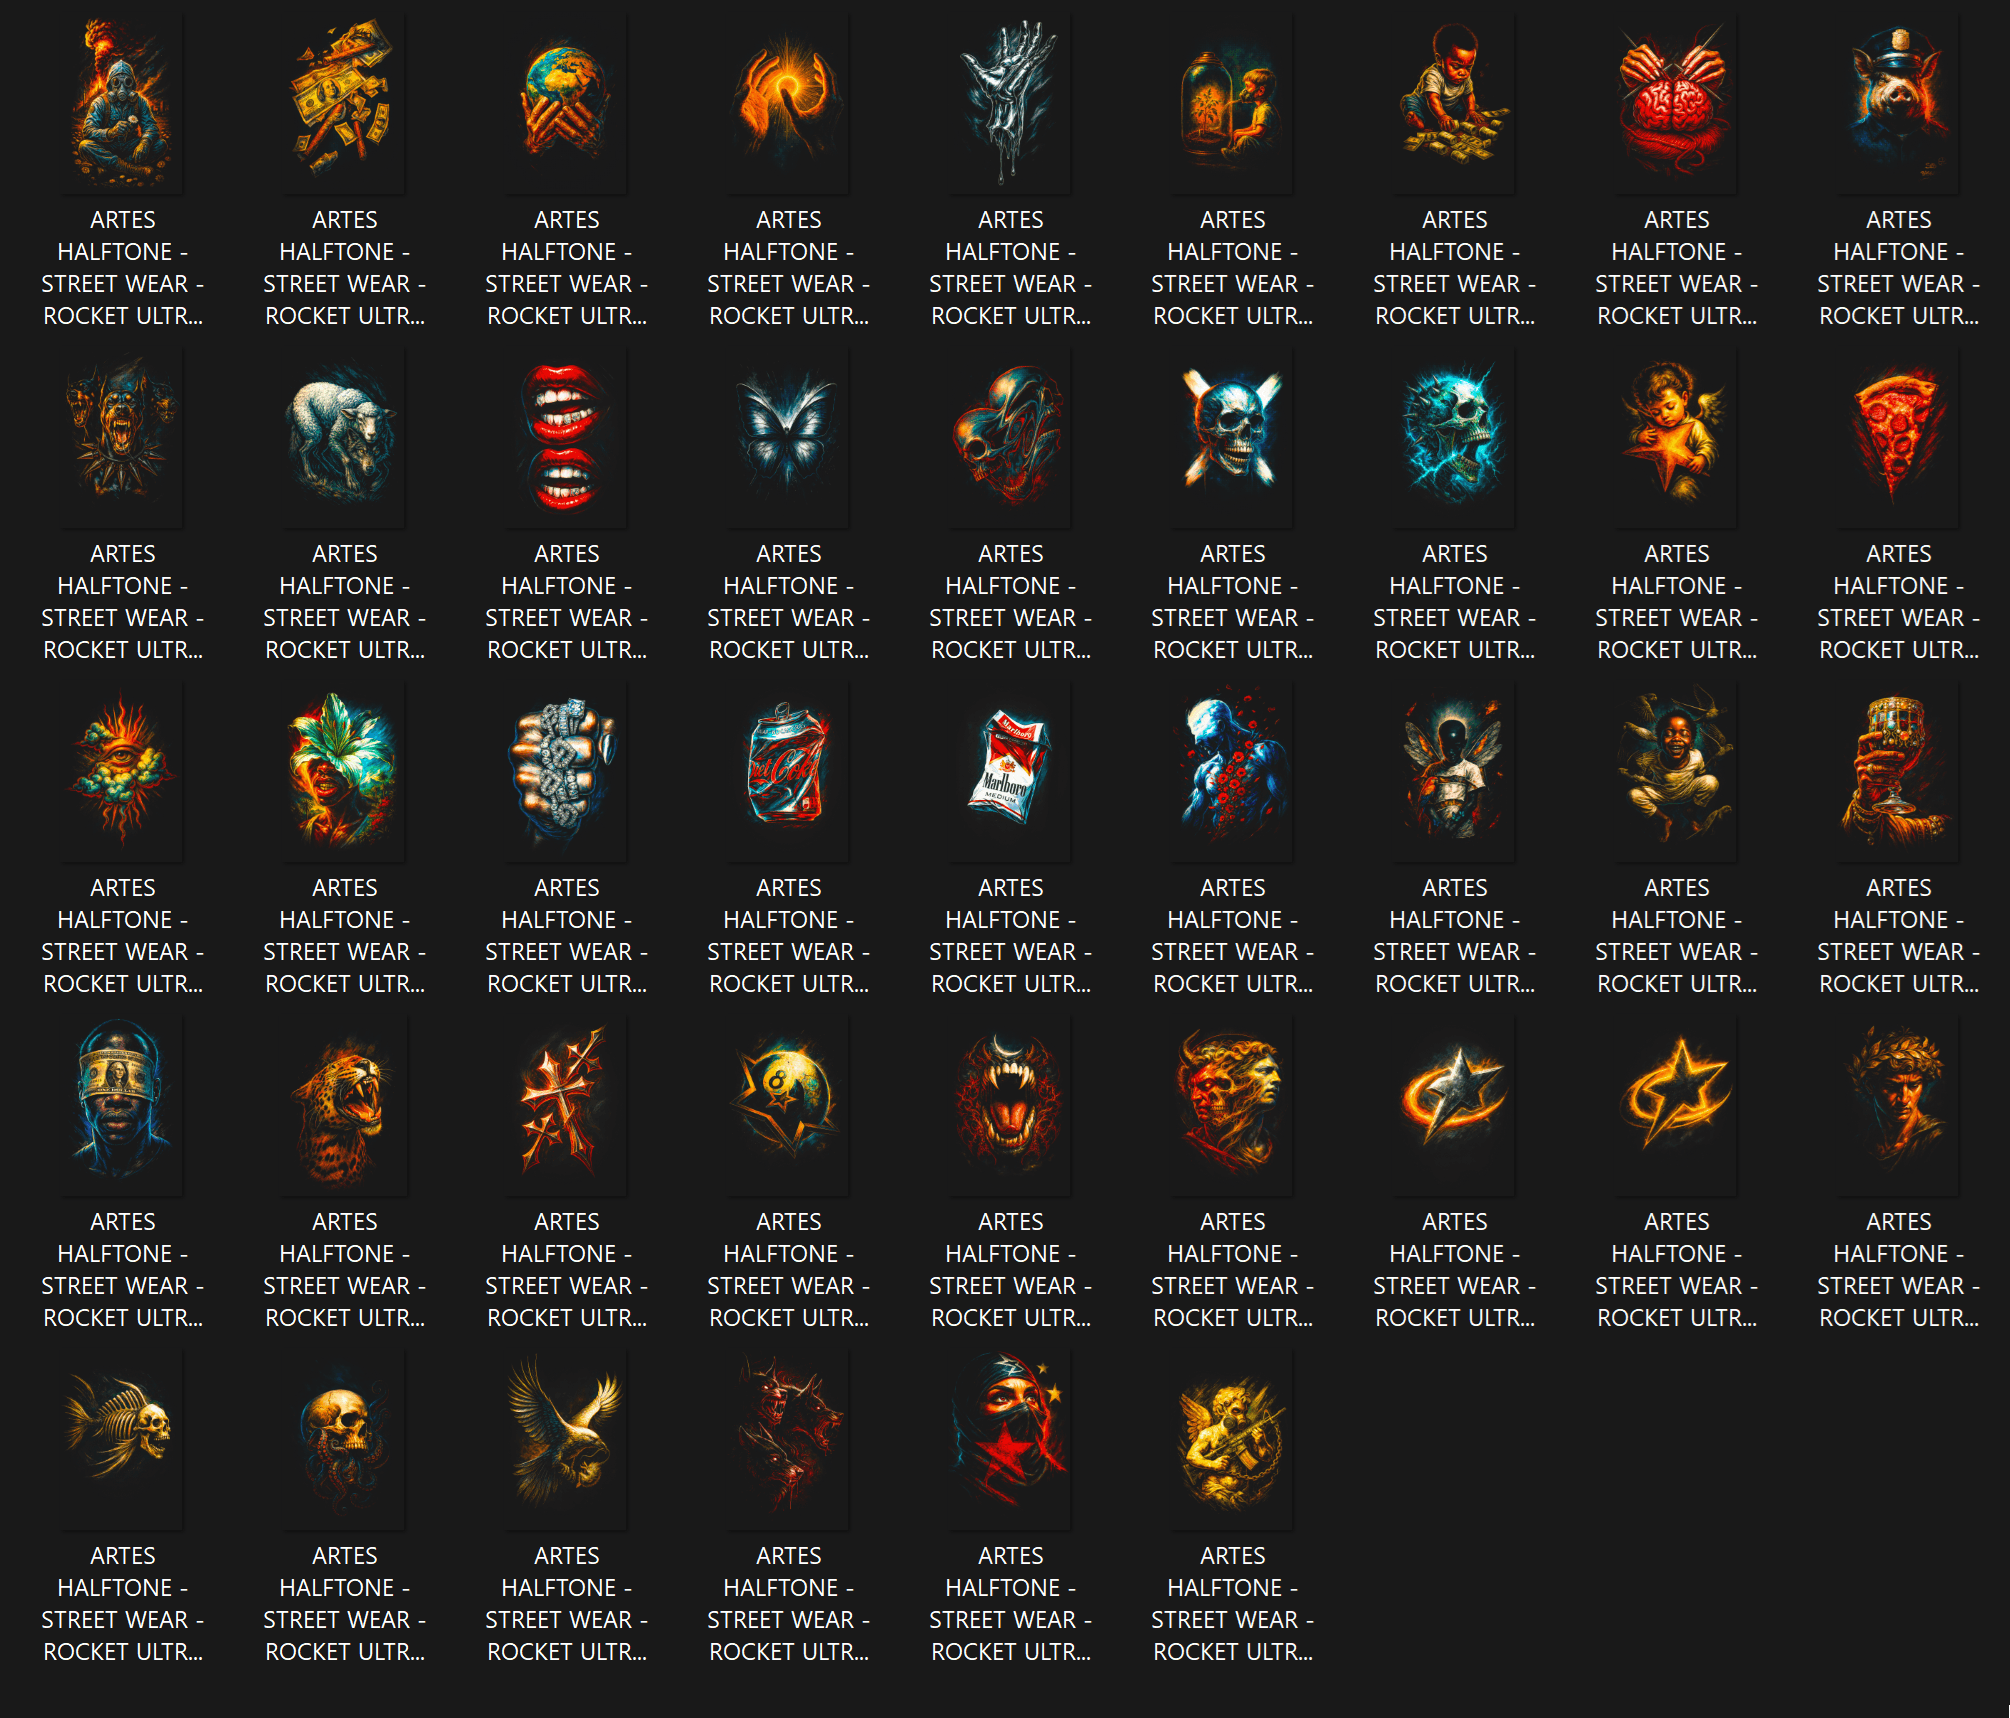This screenshot has width=2010, height=1718.
Task: Select the red brain artwork thumbnail
Action: tap(1676, 103)
